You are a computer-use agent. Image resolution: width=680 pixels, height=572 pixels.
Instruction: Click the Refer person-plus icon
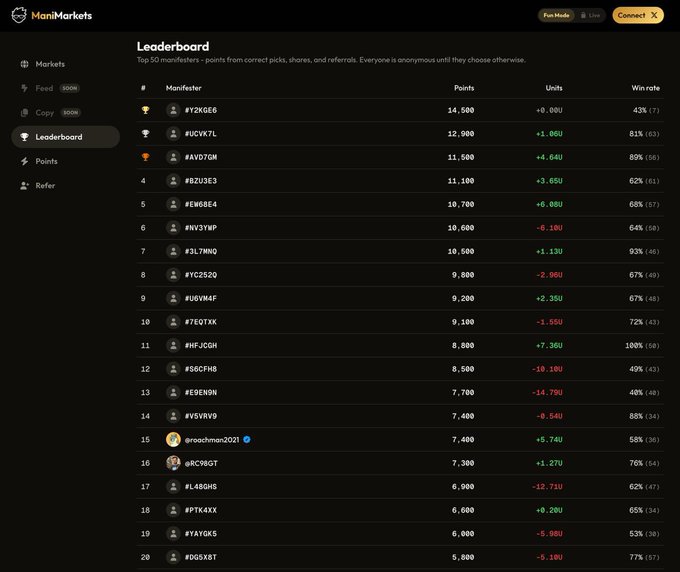(24, 186)
